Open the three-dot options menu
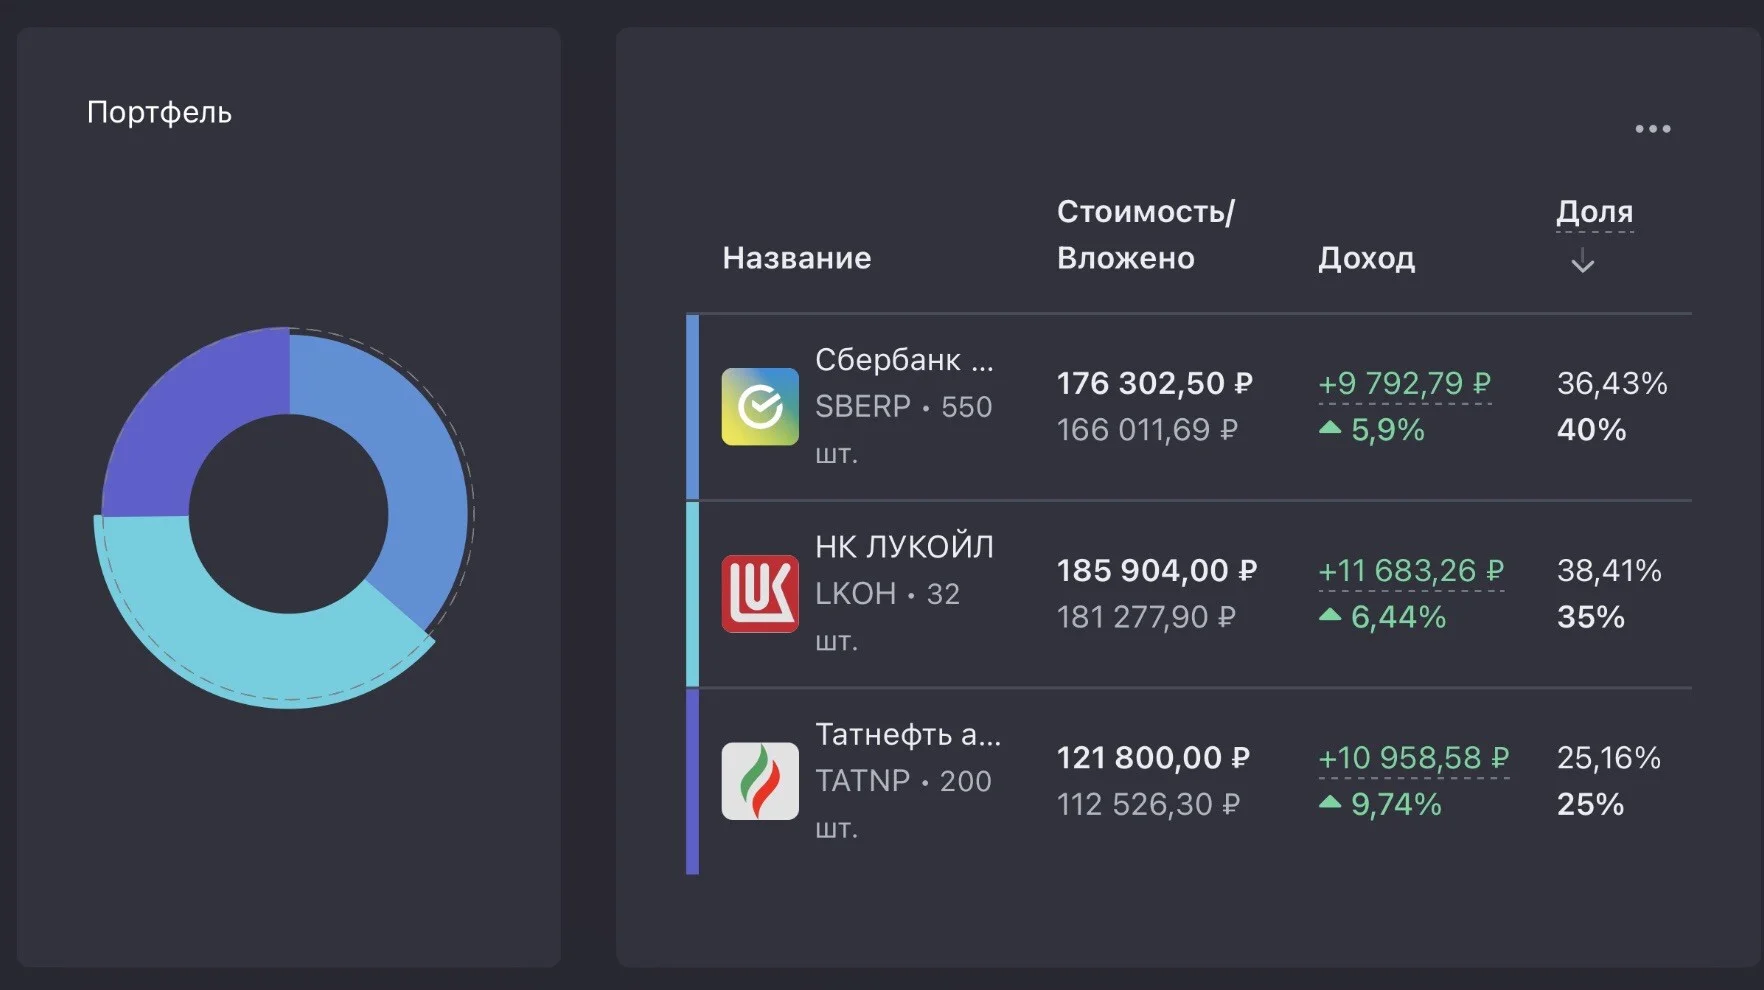This screenshot has width=1764, height=990. (1652, 129)
